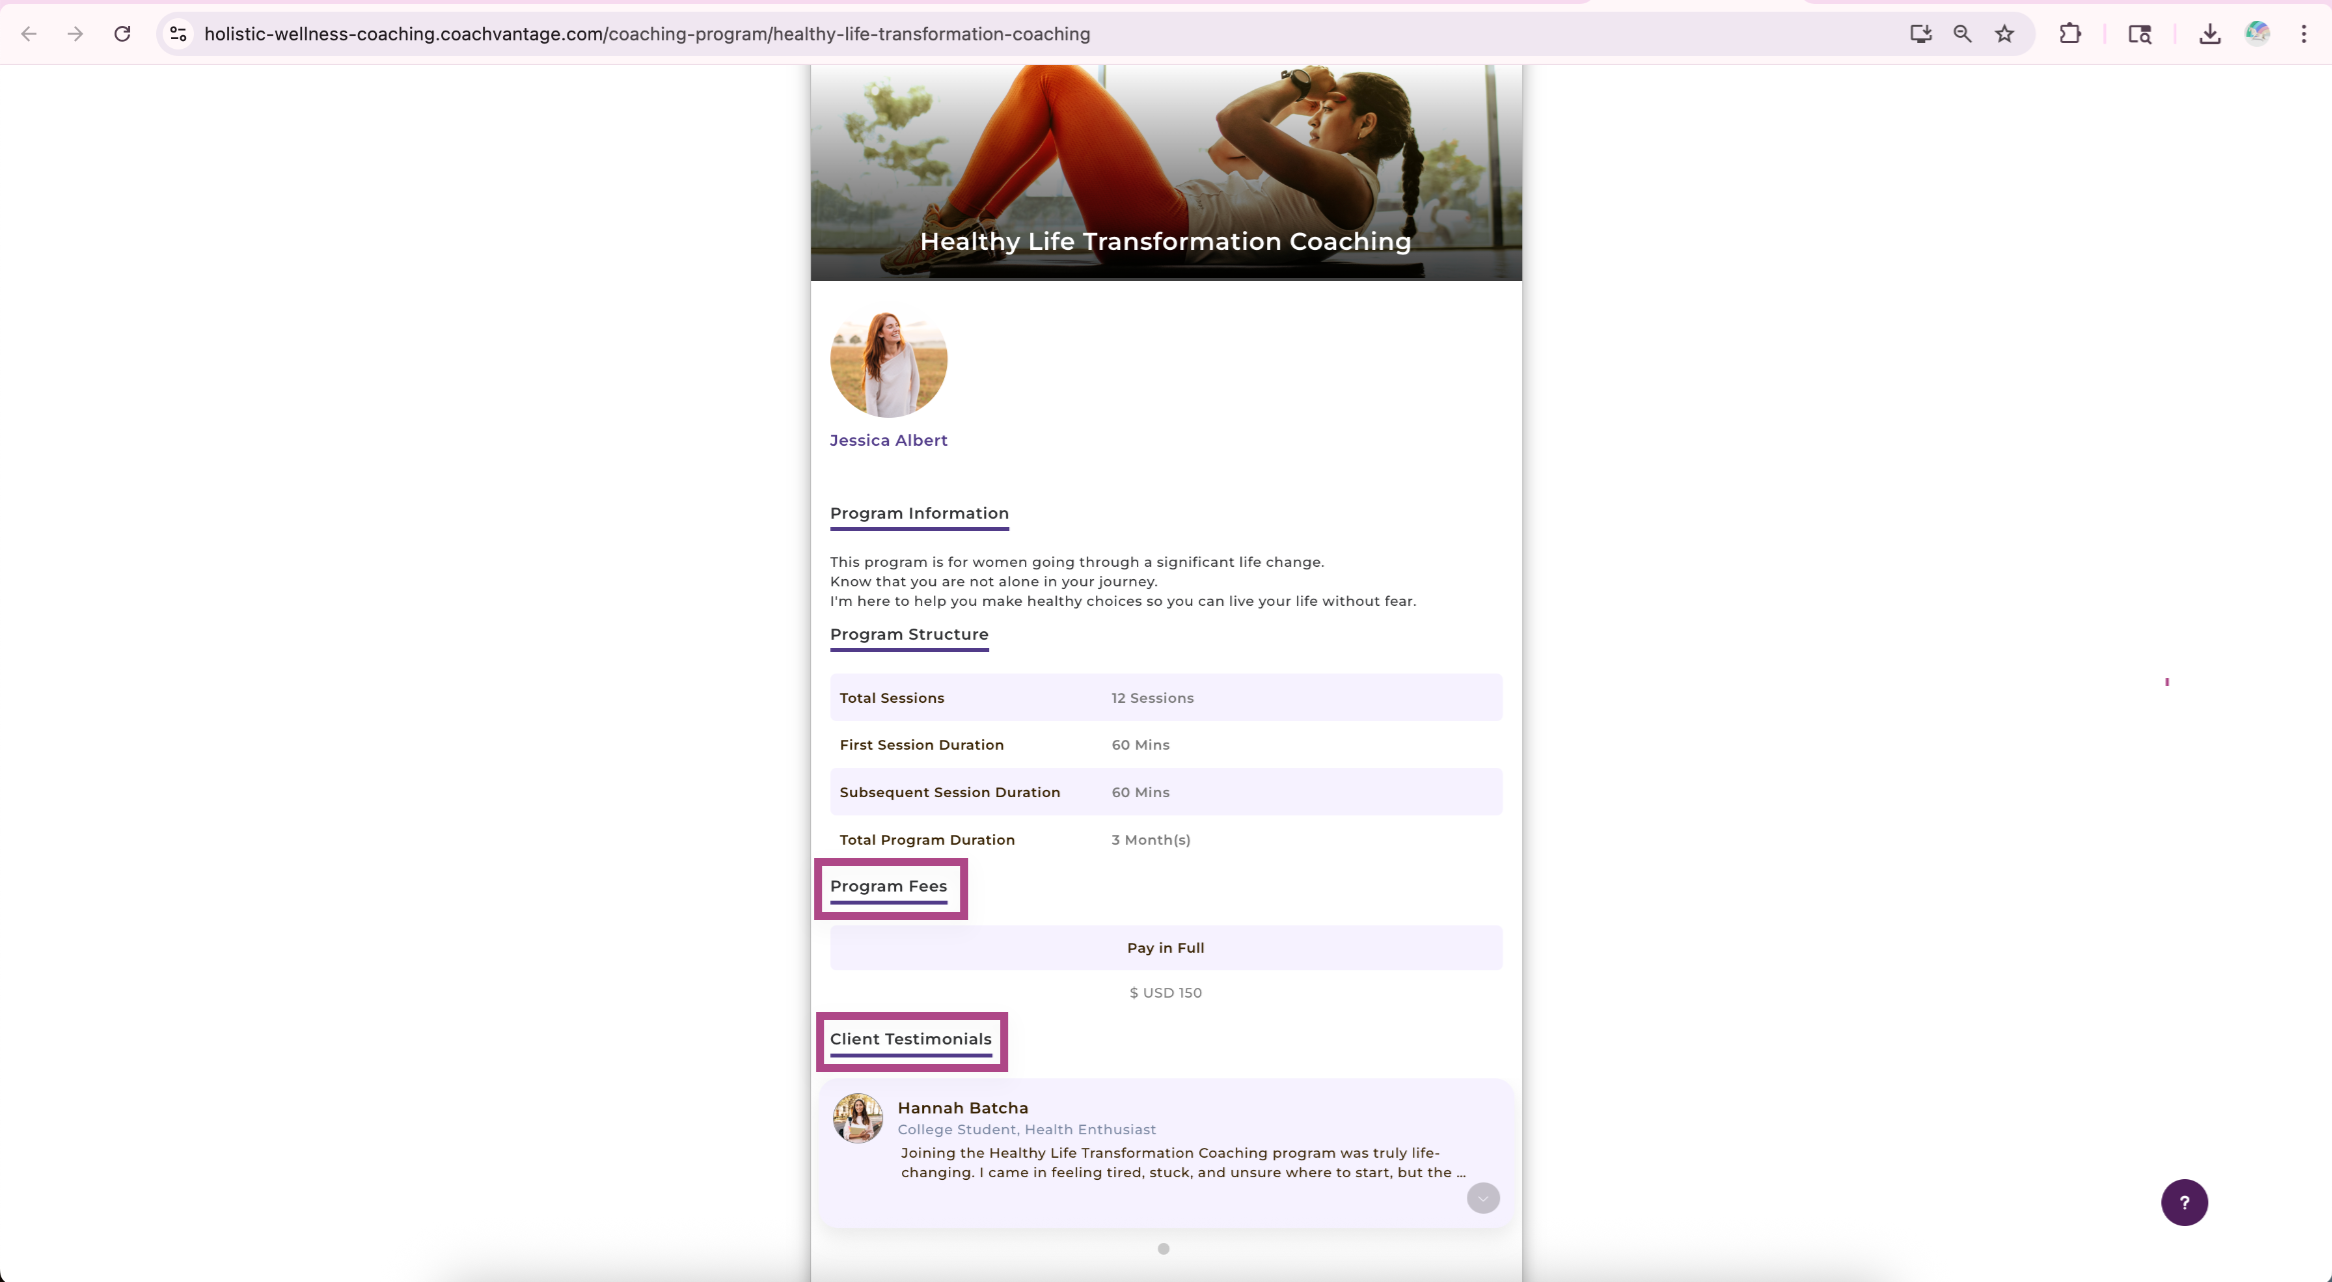Click the Client Testimonials heading
Image resolution: width=2332 pixels, height=1282 pixels.
click(910, 1040)
